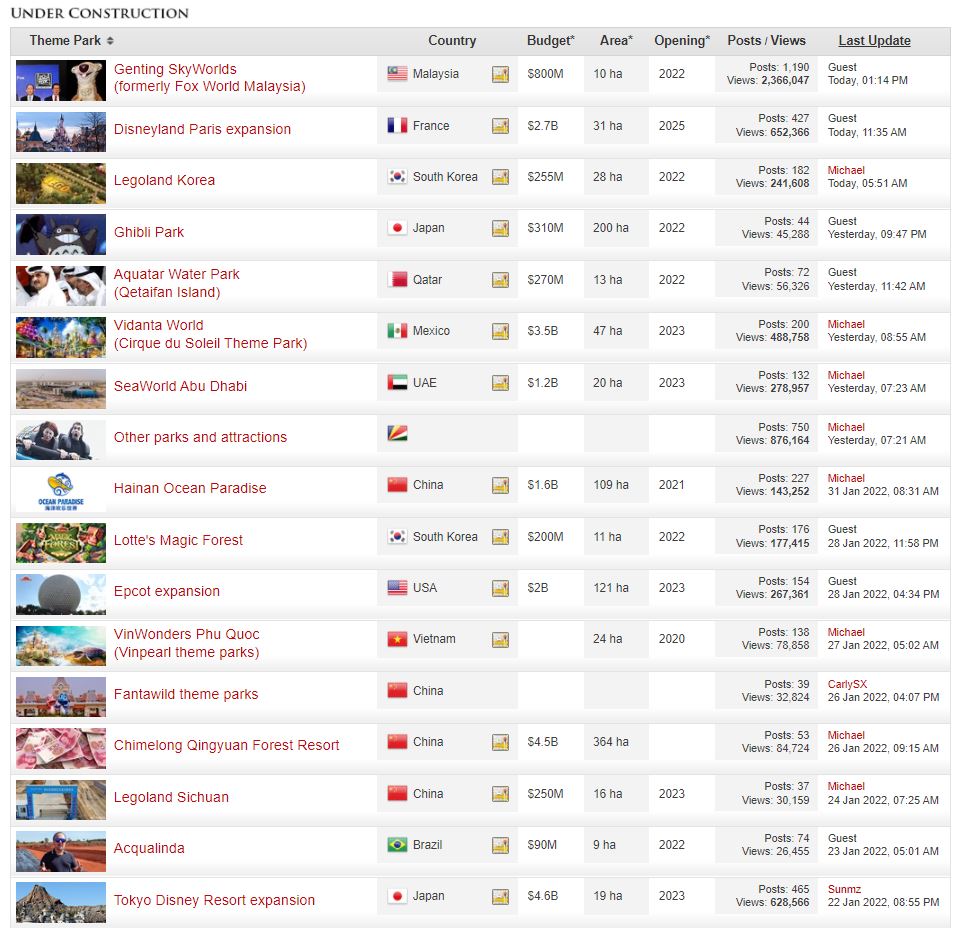The height and width of the screenshot is (928, 957).
Task: Open the Lotte's Magic Forest thread
Action: (178, 540)
